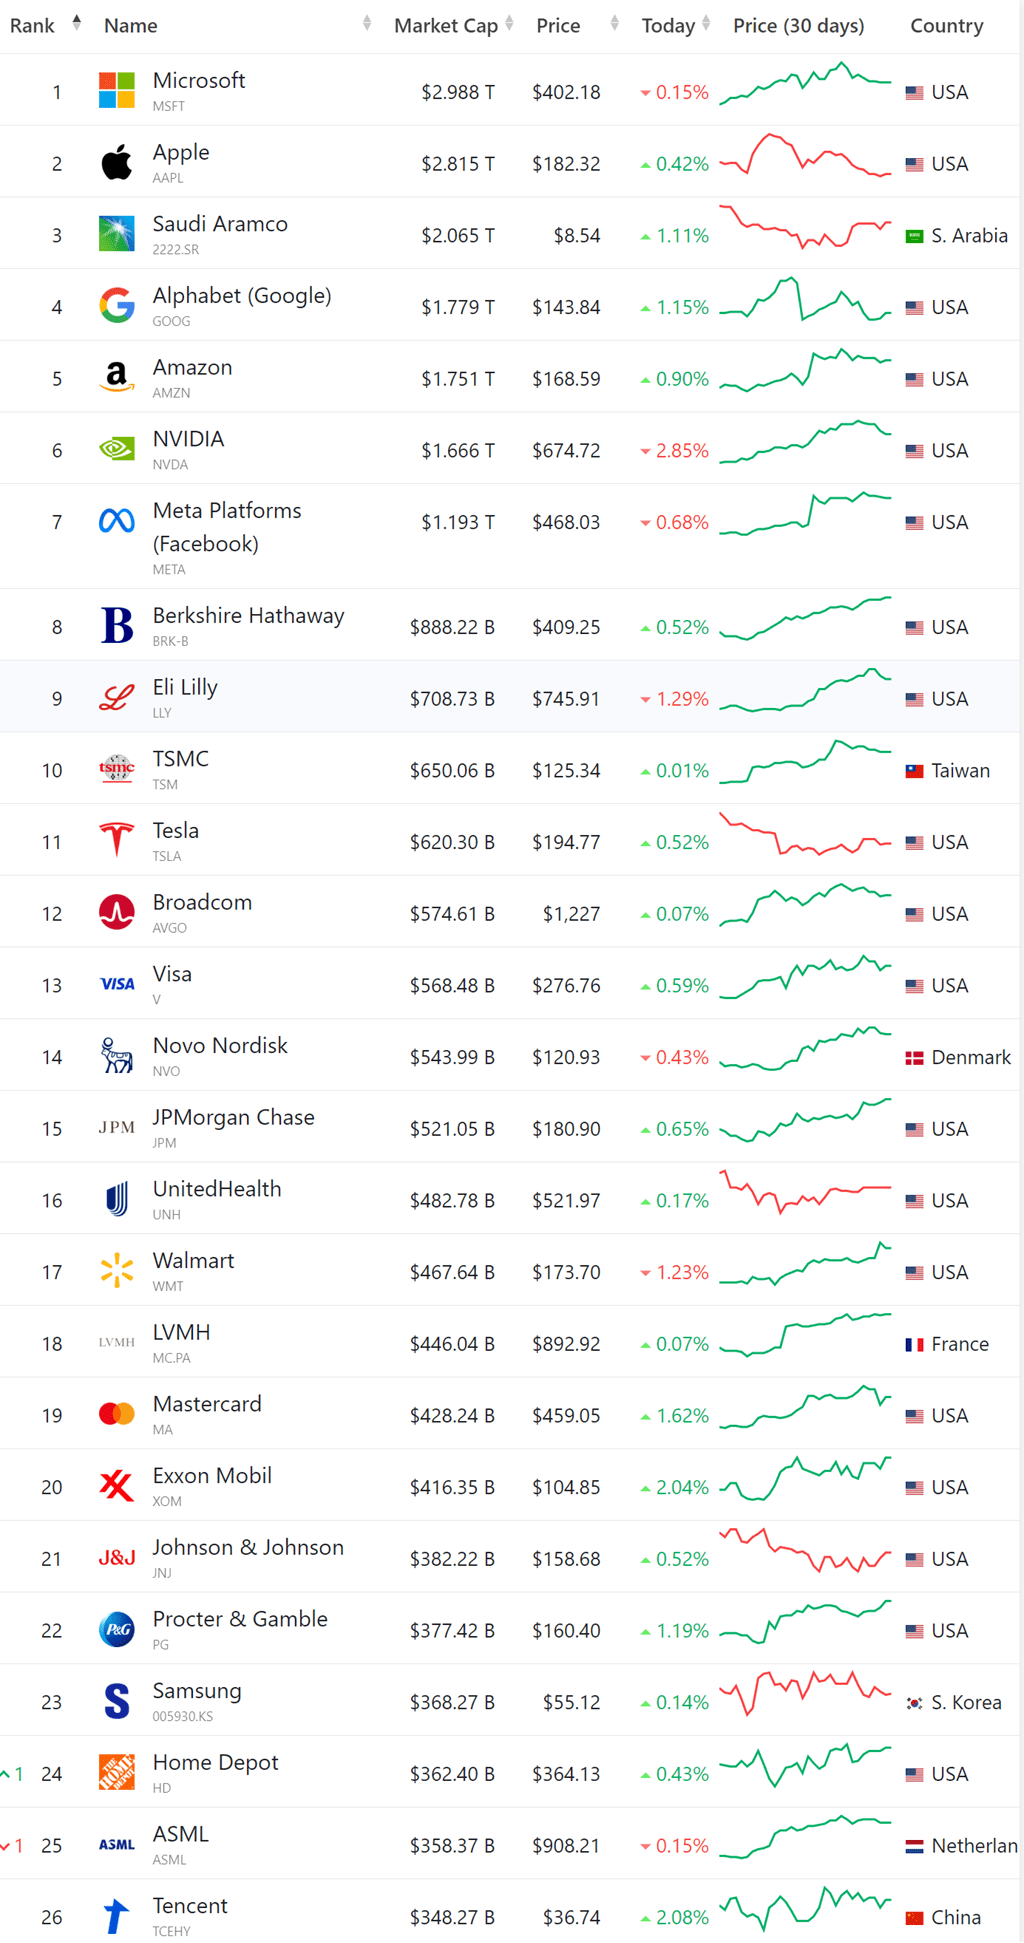
Task: Sort by Market Cap column header
Action: (x=446, y=26)
